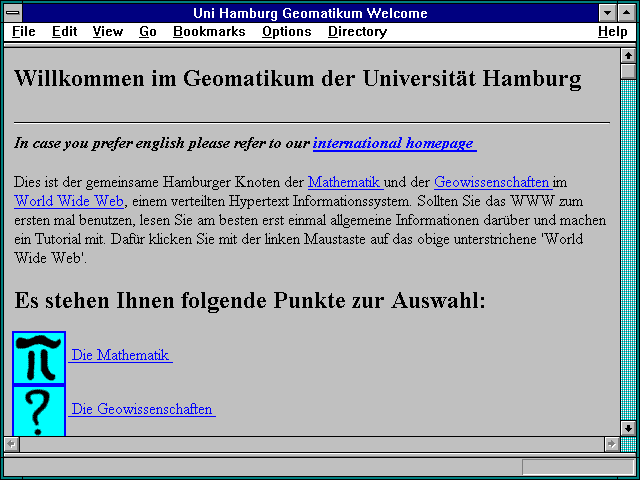Click the Mathematik link in the paragraph
The image size is (640, 480).
[x=345, y=182]
